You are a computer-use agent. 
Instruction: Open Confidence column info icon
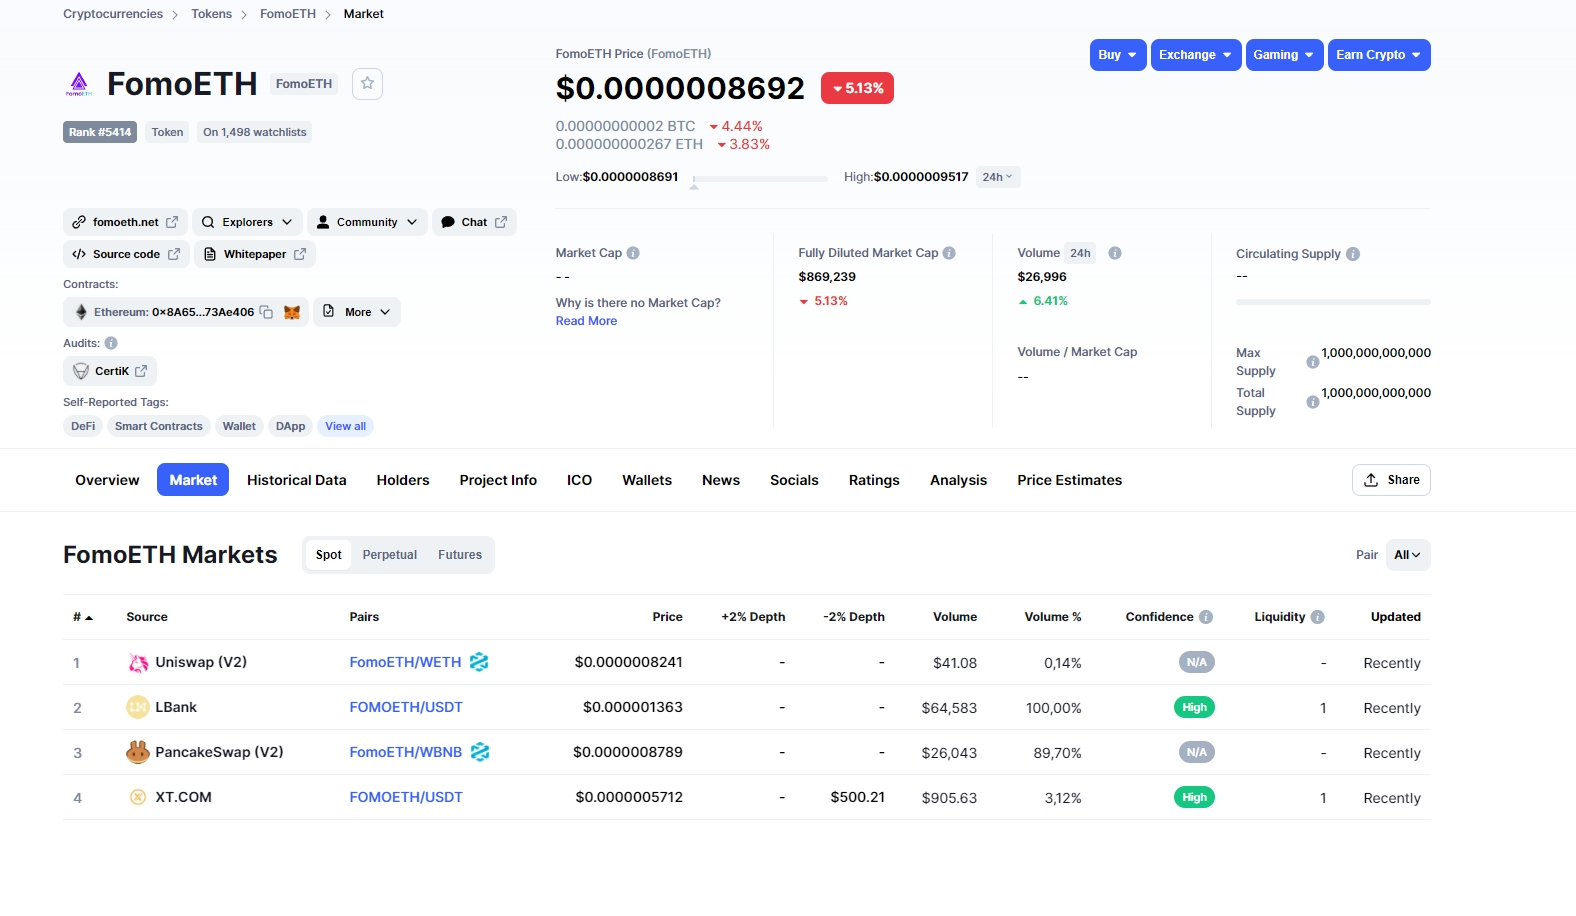pos(1206,617)
